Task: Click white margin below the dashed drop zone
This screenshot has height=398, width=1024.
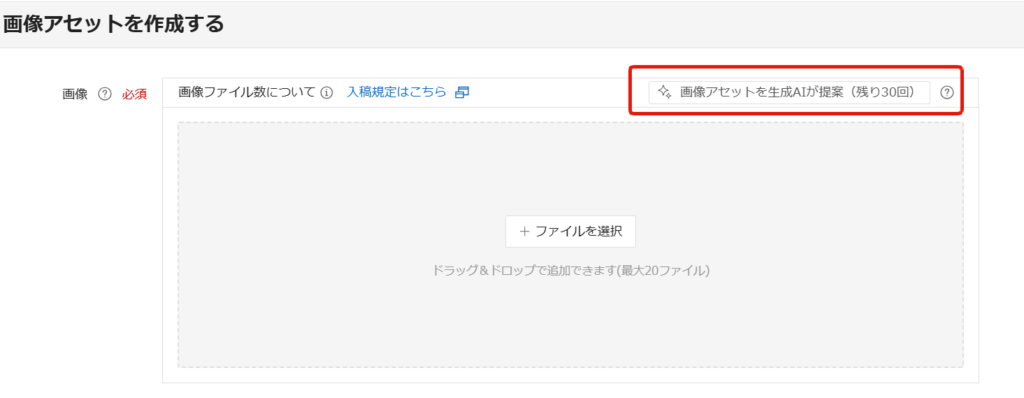Action: 570,375
